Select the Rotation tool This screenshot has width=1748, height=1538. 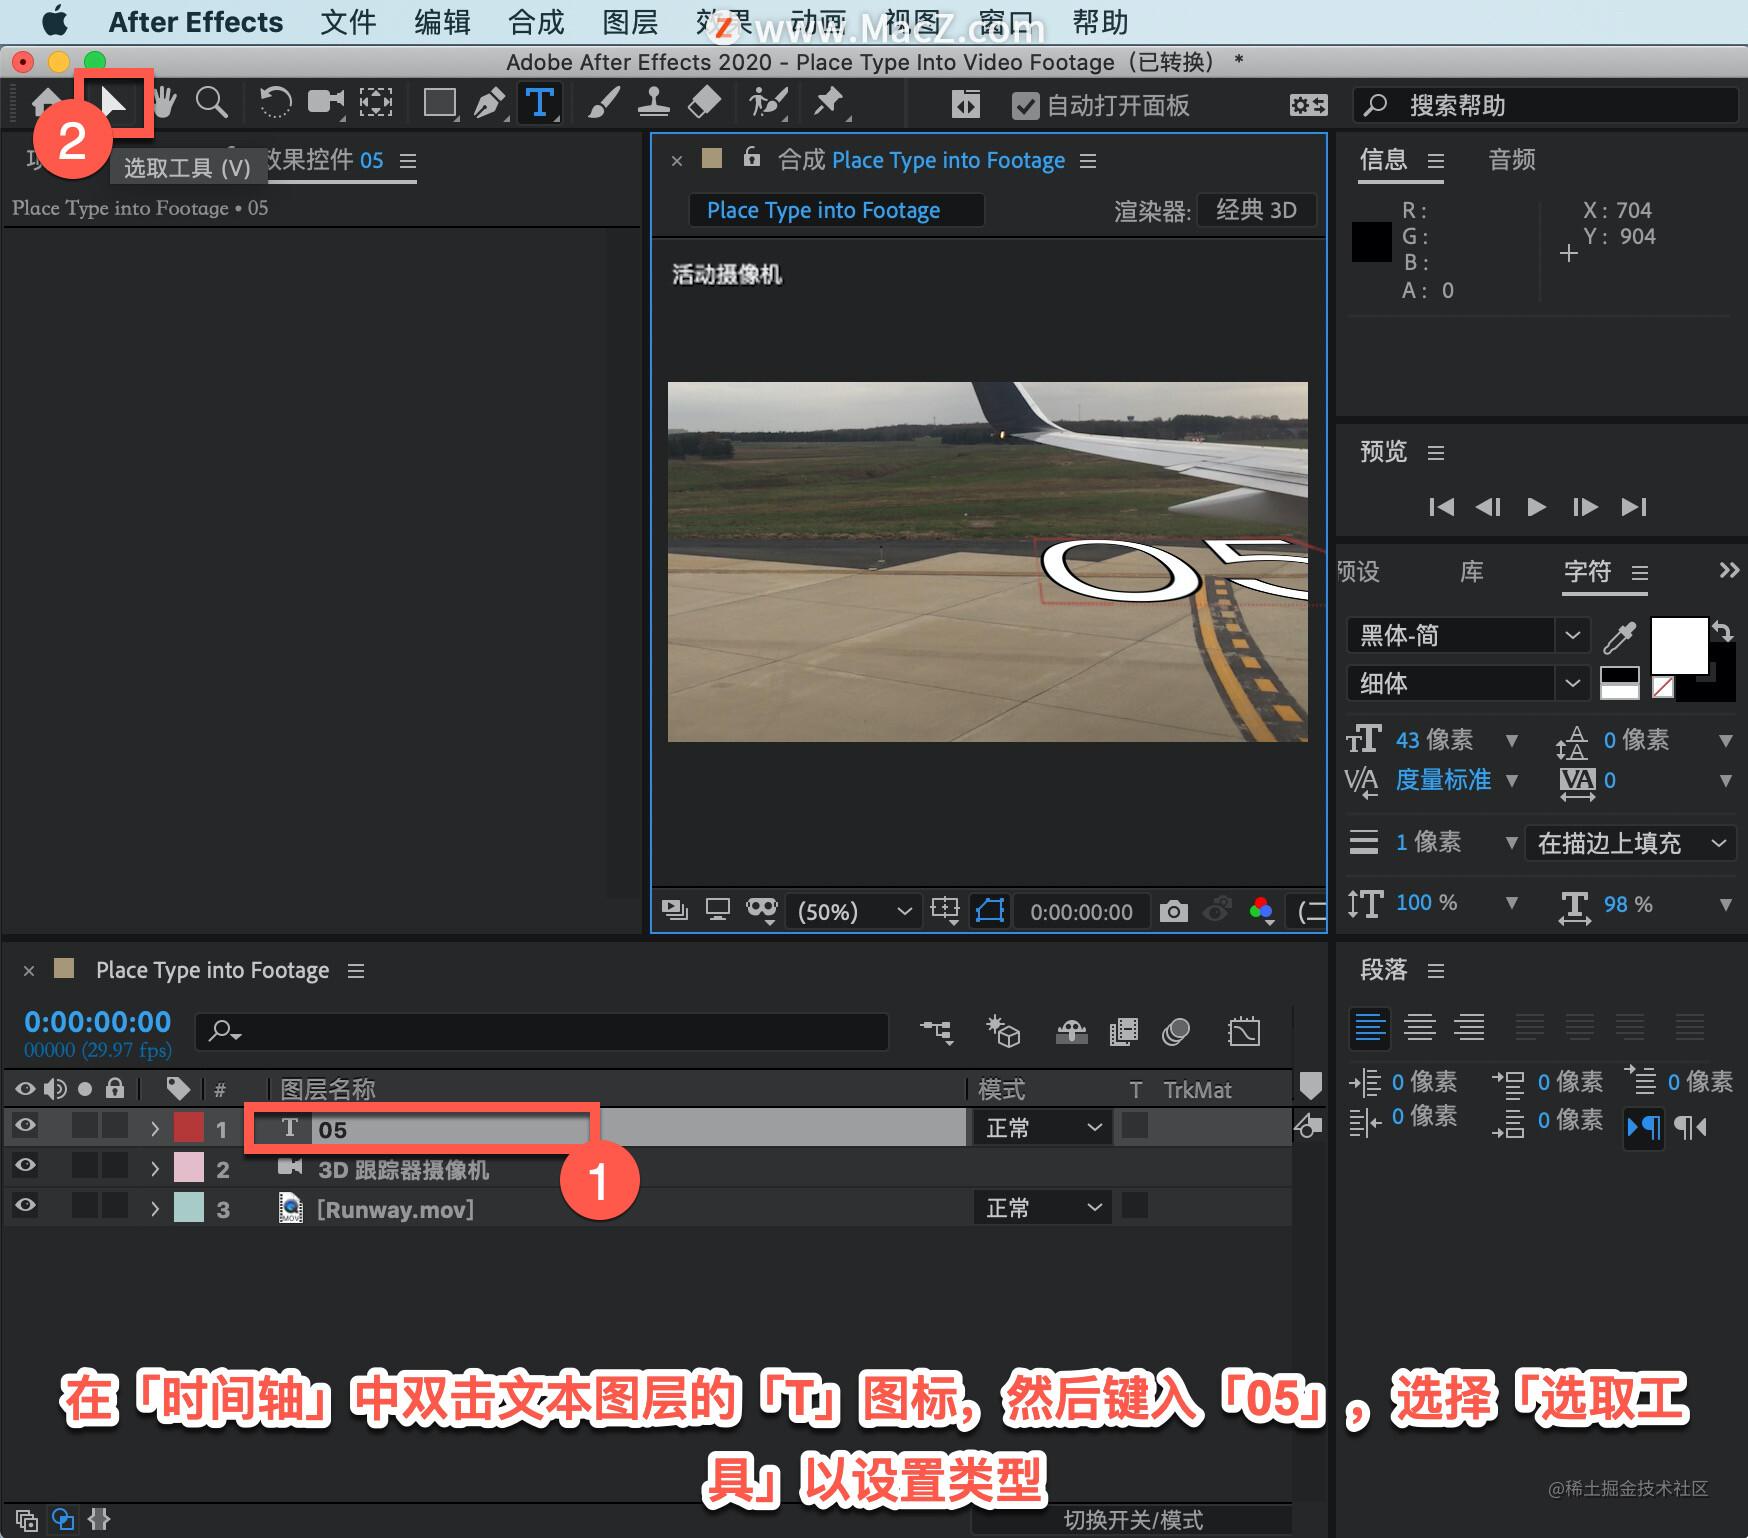click(275, 102)
